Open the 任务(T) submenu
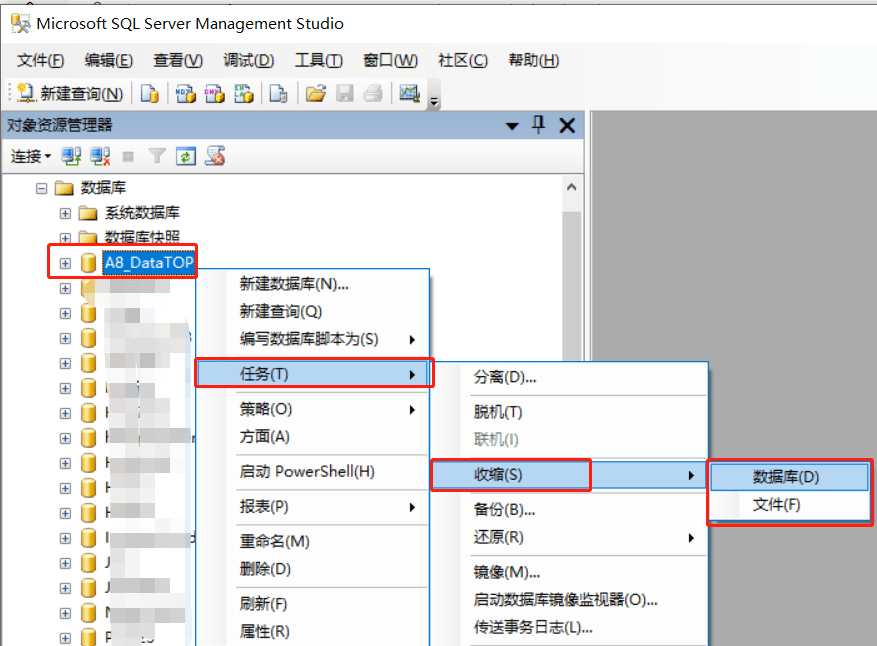 click(314, 374)
